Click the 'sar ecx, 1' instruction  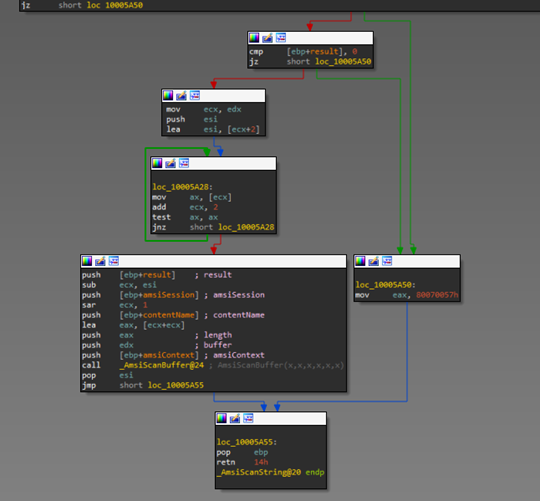coord(115,305)
